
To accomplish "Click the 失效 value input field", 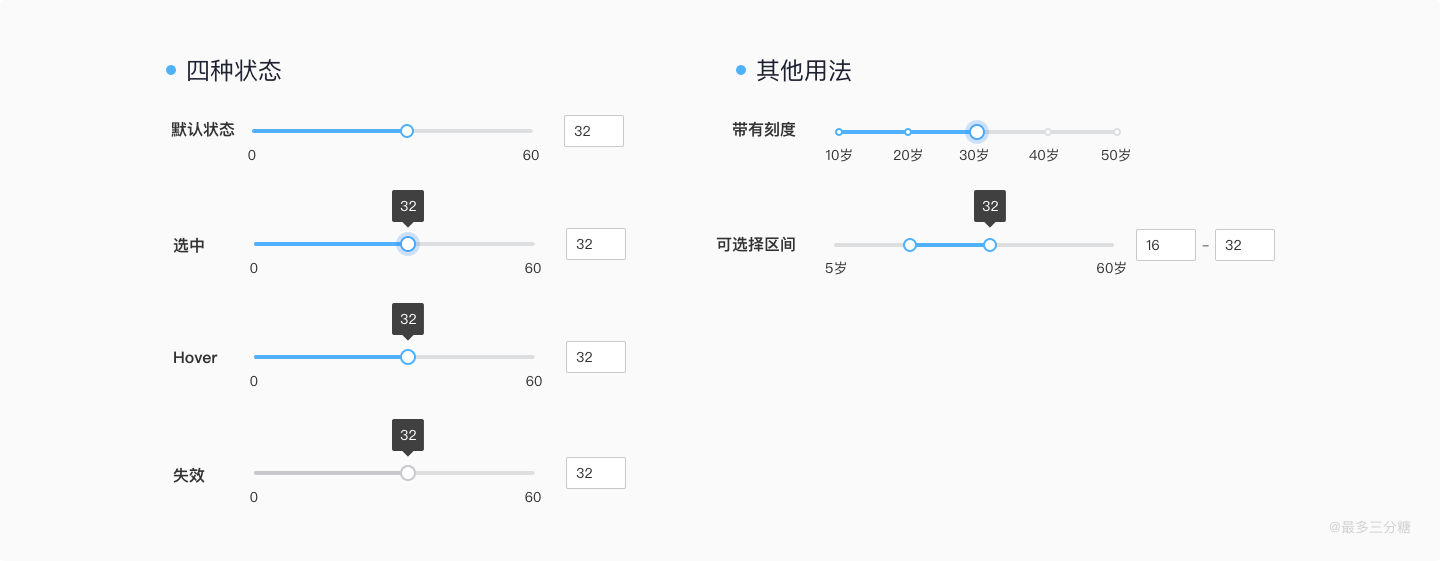I will (x=596, y=473).
